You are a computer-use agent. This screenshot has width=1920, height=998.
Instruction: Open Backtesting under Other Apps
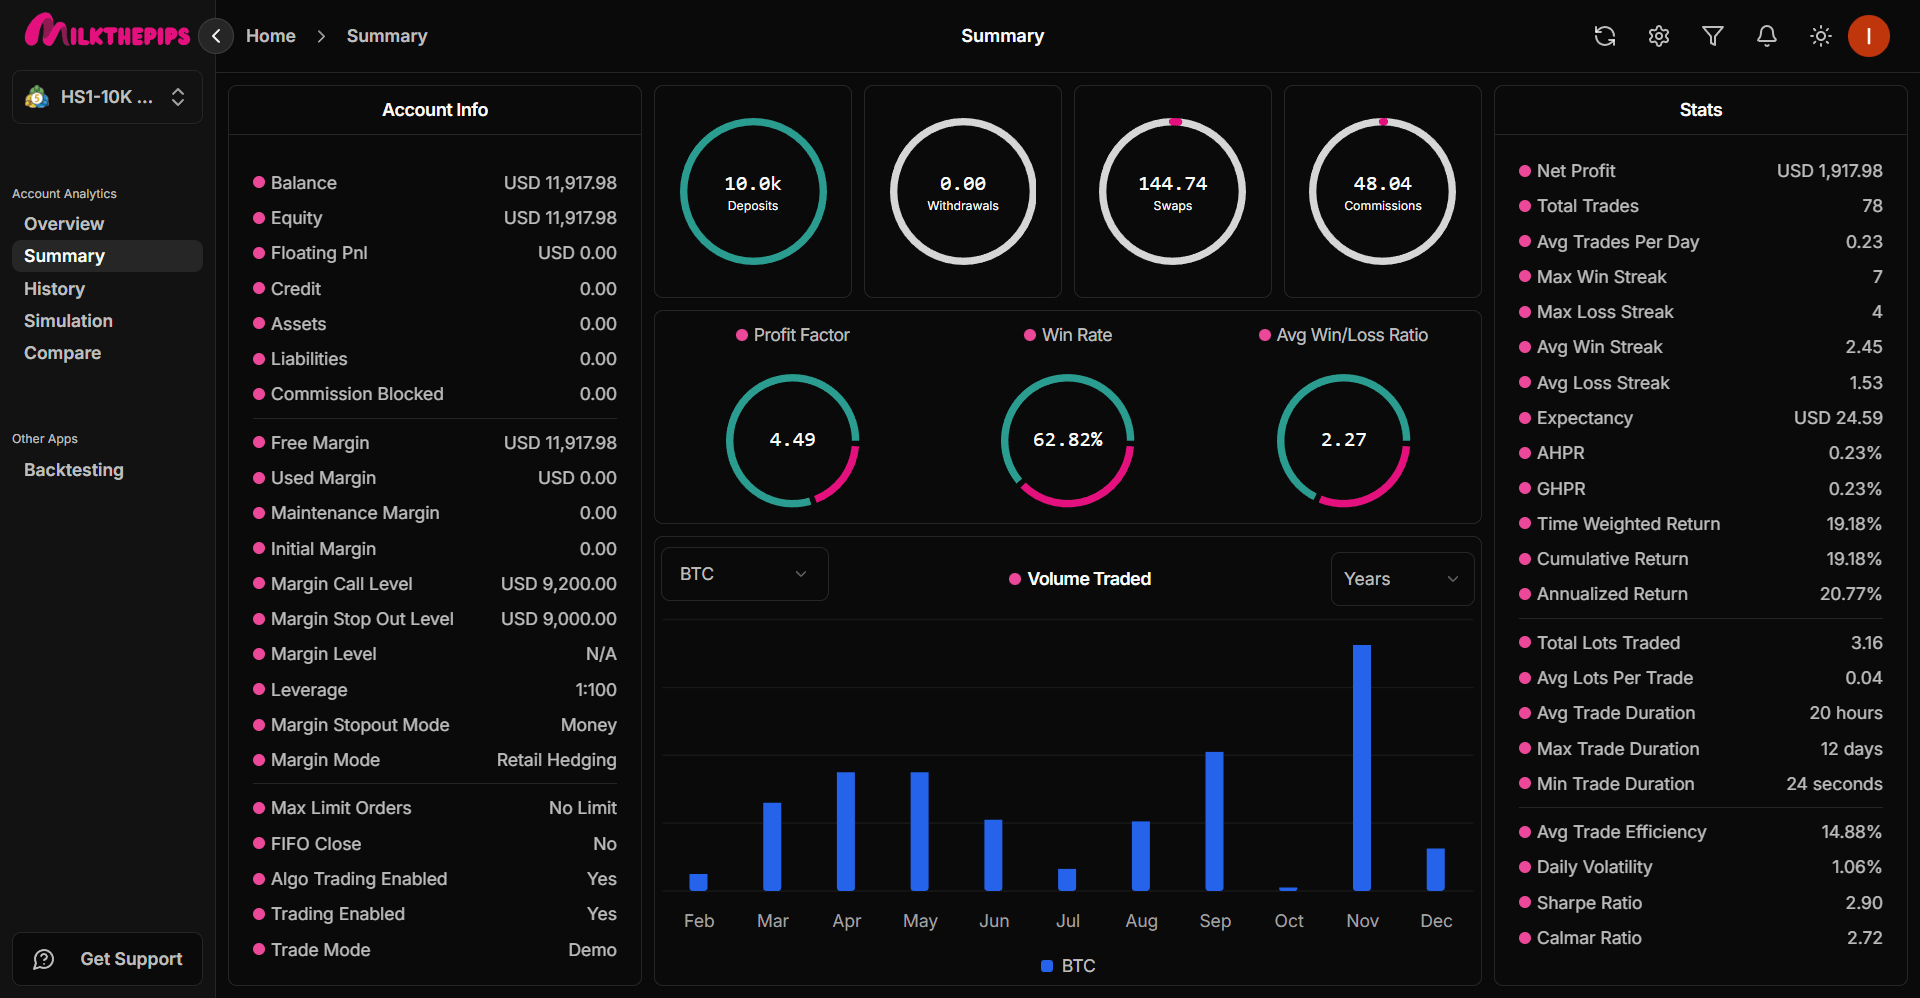click(x=74, y=470)
